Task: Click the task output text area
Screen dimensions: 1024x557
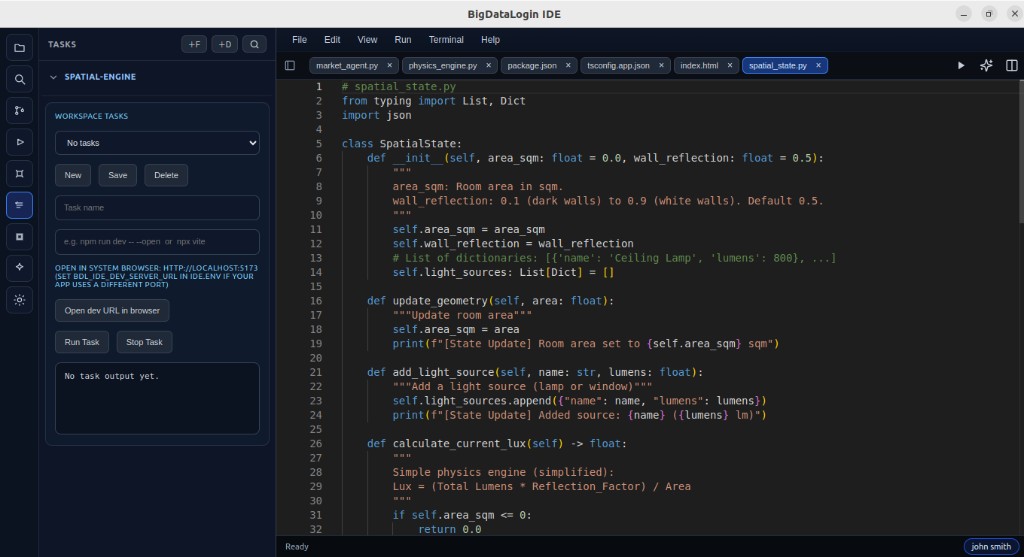Action: pos(157,398)
